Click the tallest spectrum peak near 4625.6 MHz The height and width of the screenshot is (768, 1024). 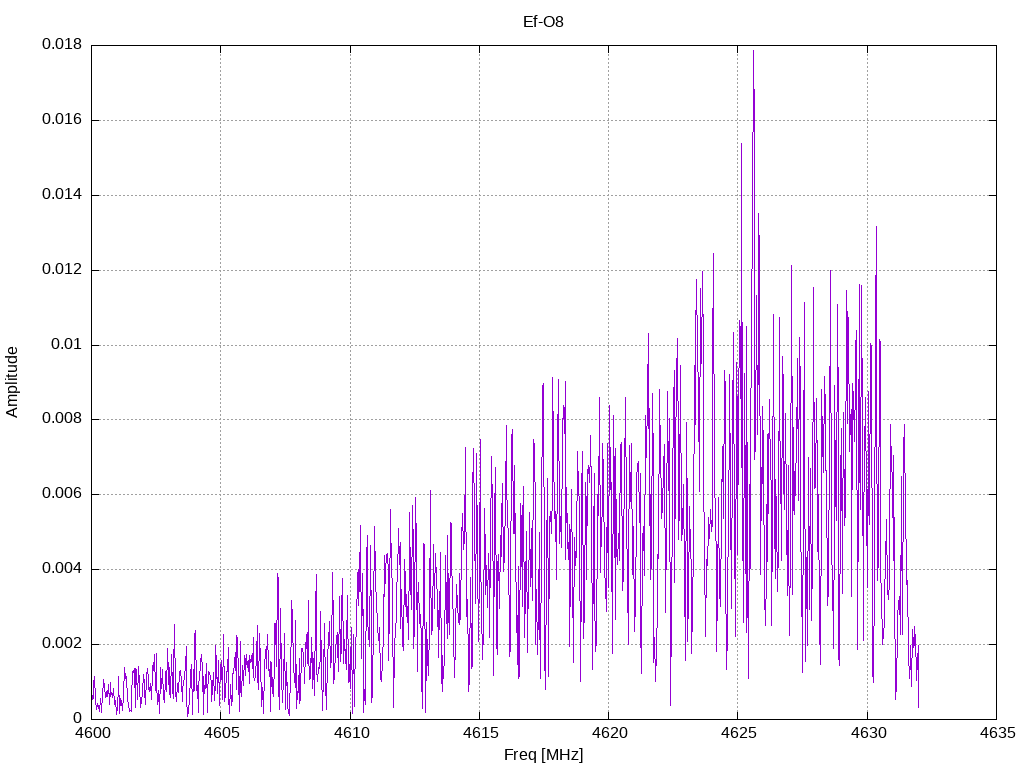pos(754,52)
